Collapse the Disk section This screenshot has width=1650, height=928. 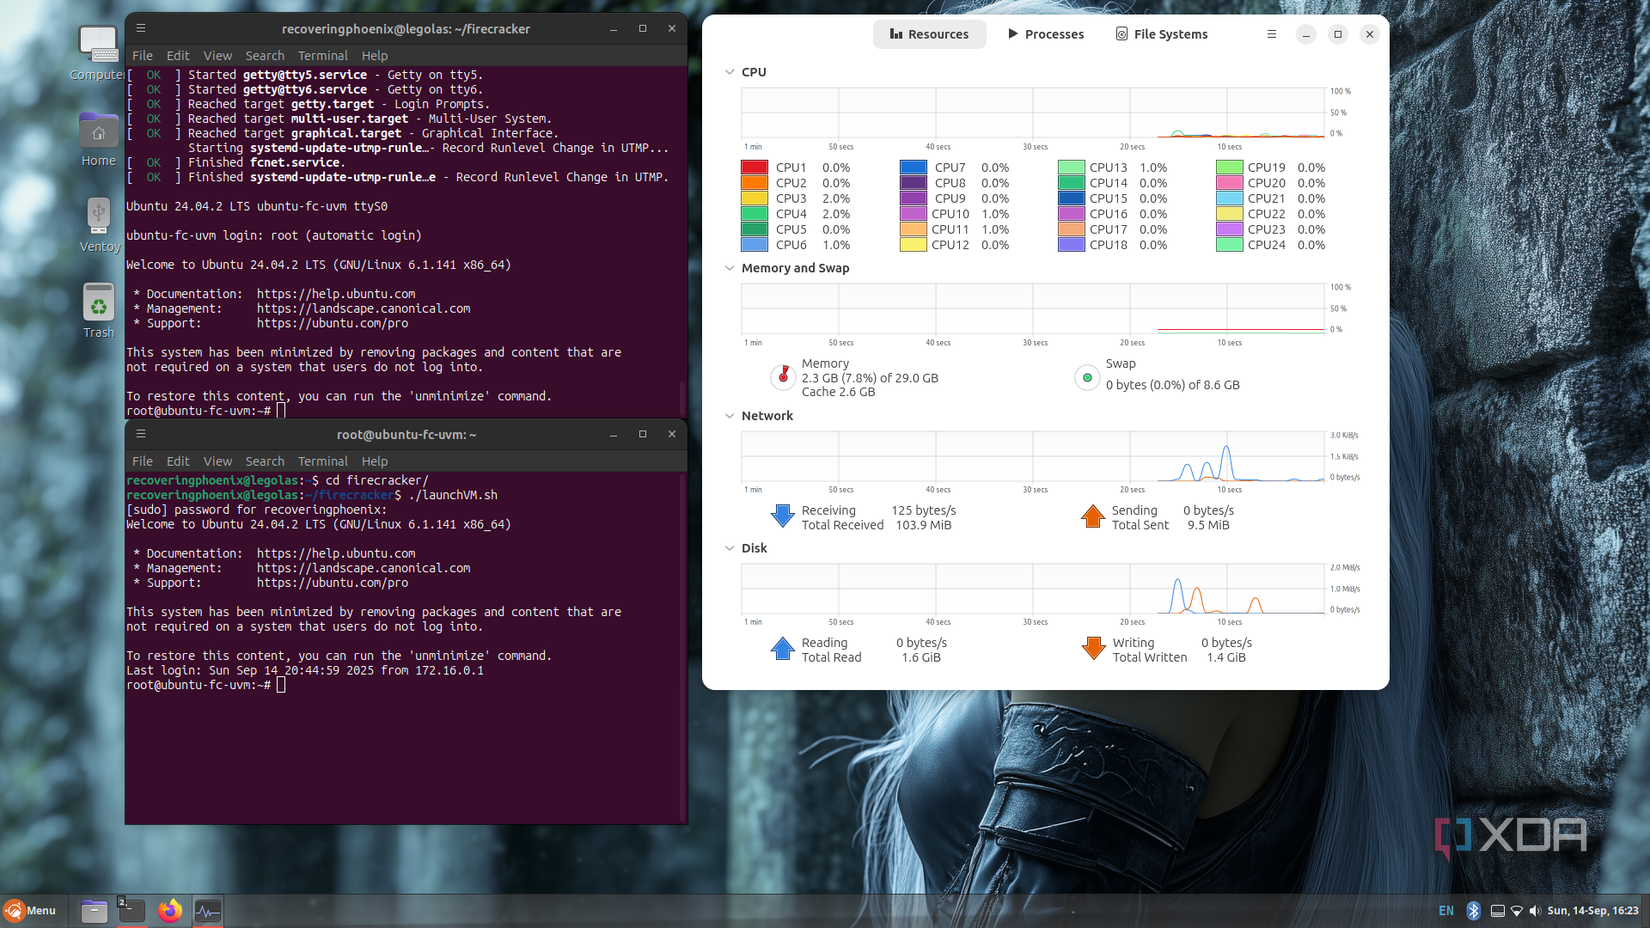pyautogui.click(x=729, y=548)
